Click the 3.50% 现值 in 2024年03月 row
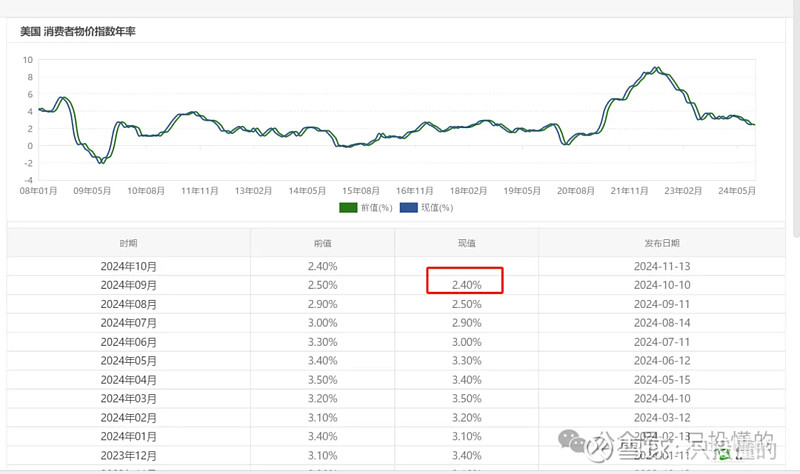The height and width of the screenshot is (474, 800). coord(466,398)
